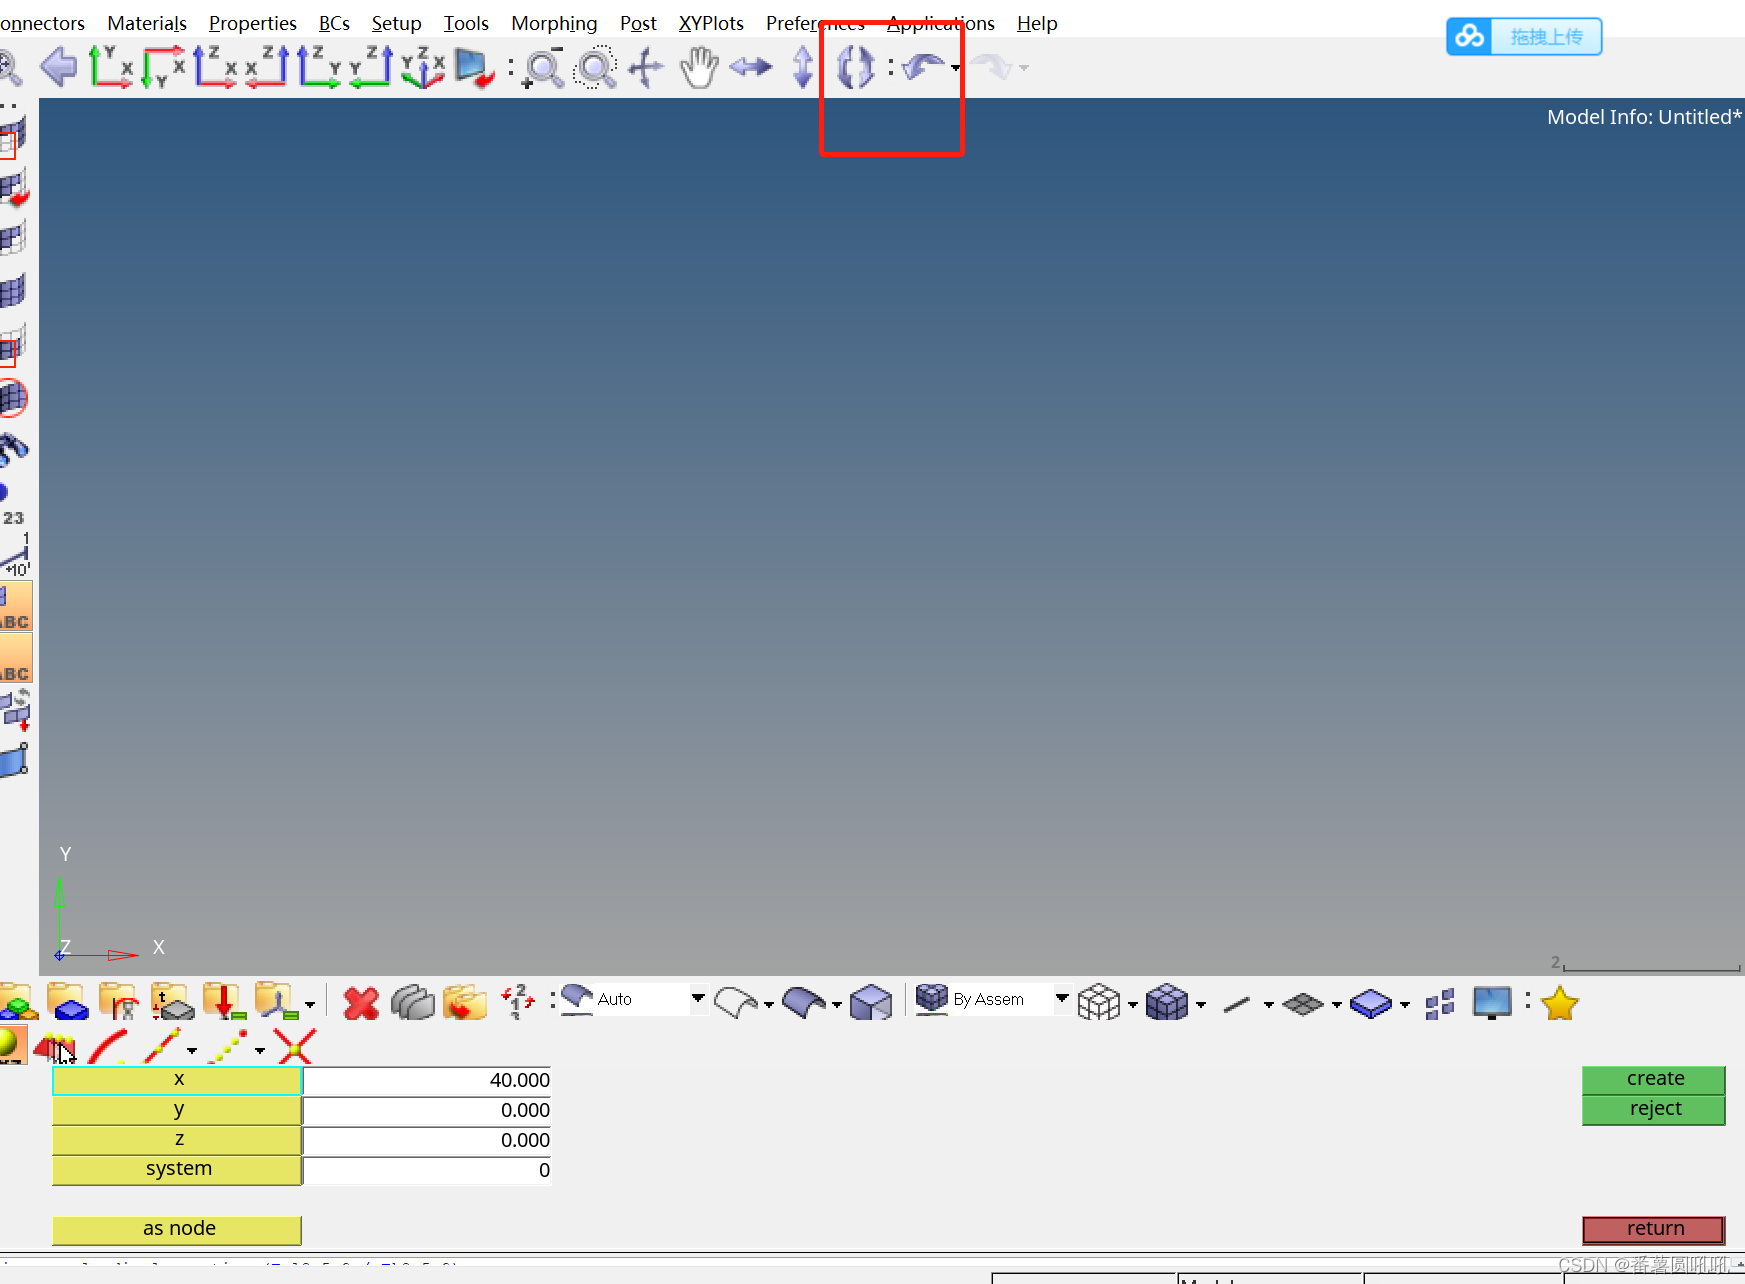The width and height of the screenshot is (1745, 1284).
Task: Click the rotate dynamic curly-arrows icon
Action: tap(855, 67)
